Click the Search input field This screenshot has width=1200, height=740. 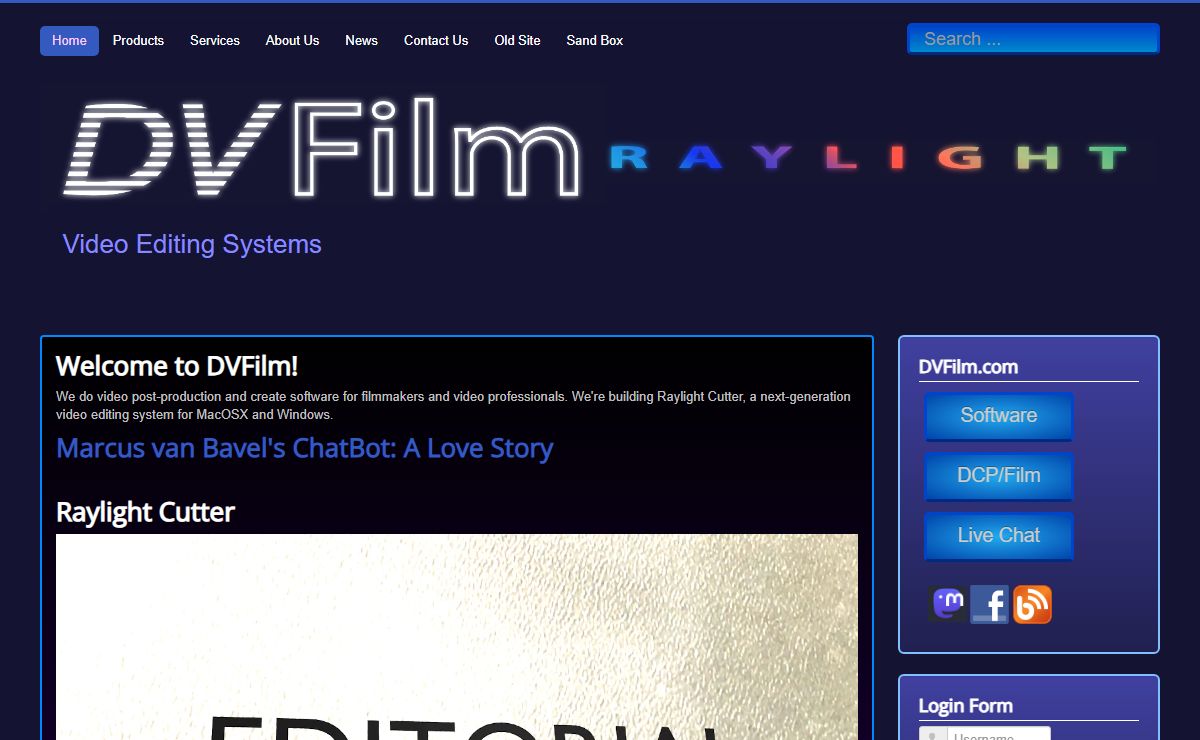pyautogui.click(x=1033, y=39)
